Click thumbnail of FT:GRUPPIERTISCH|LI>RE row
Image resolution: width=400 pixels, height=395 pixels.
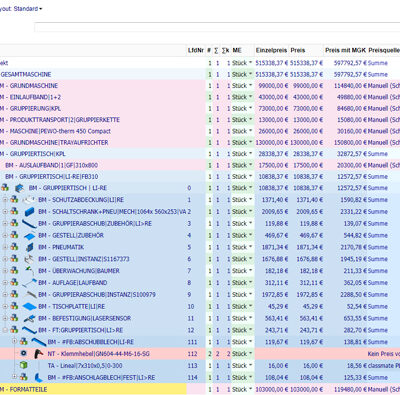[29, 330]
